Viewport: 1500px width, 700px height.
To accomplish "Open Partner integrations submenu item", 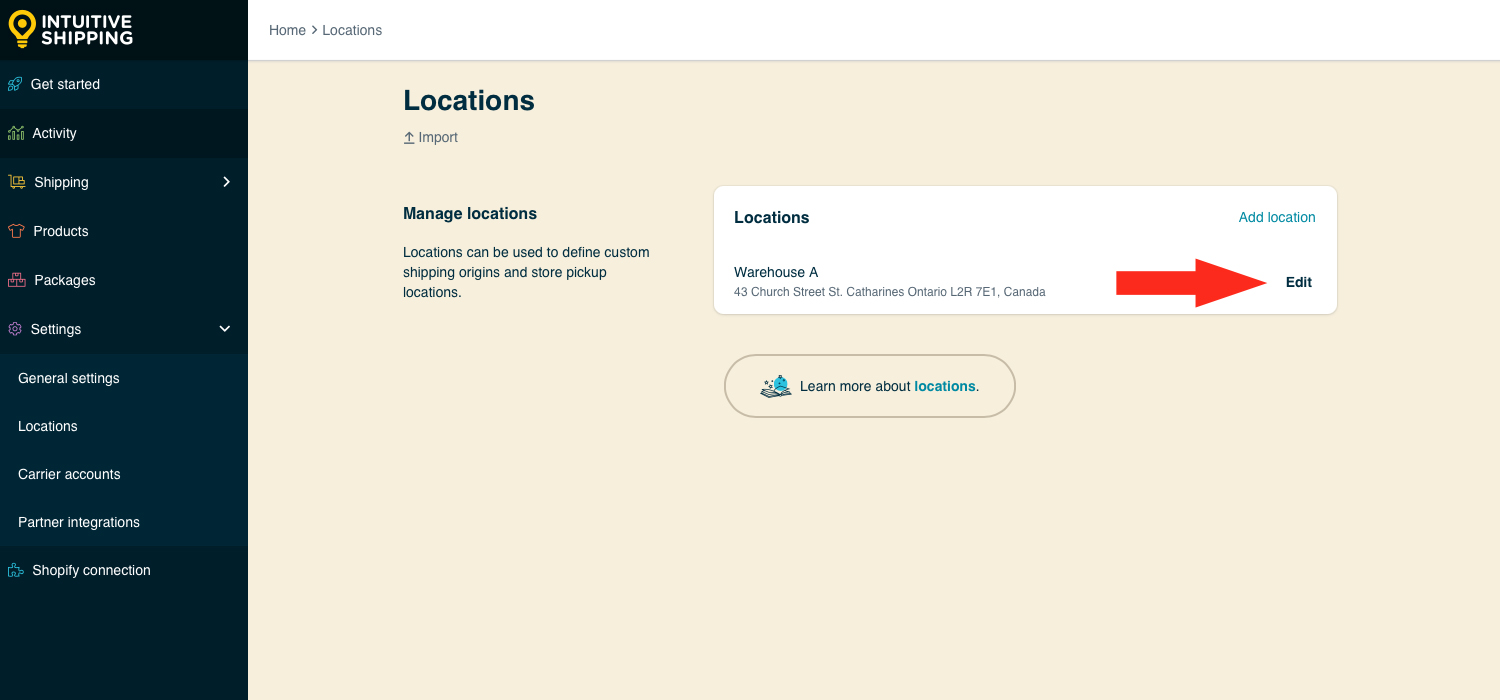I will [x=79, y=522].
